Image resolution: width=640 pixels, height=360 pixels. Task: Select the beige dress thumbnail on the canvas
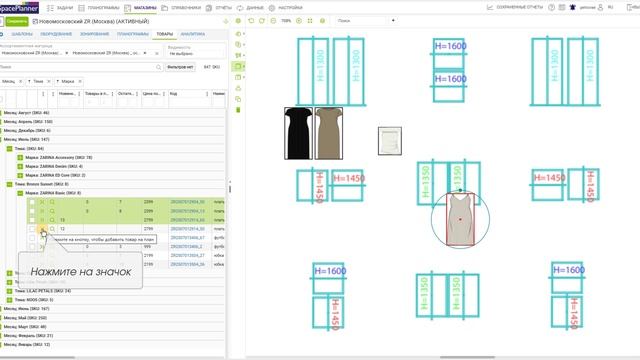point(329,133)
